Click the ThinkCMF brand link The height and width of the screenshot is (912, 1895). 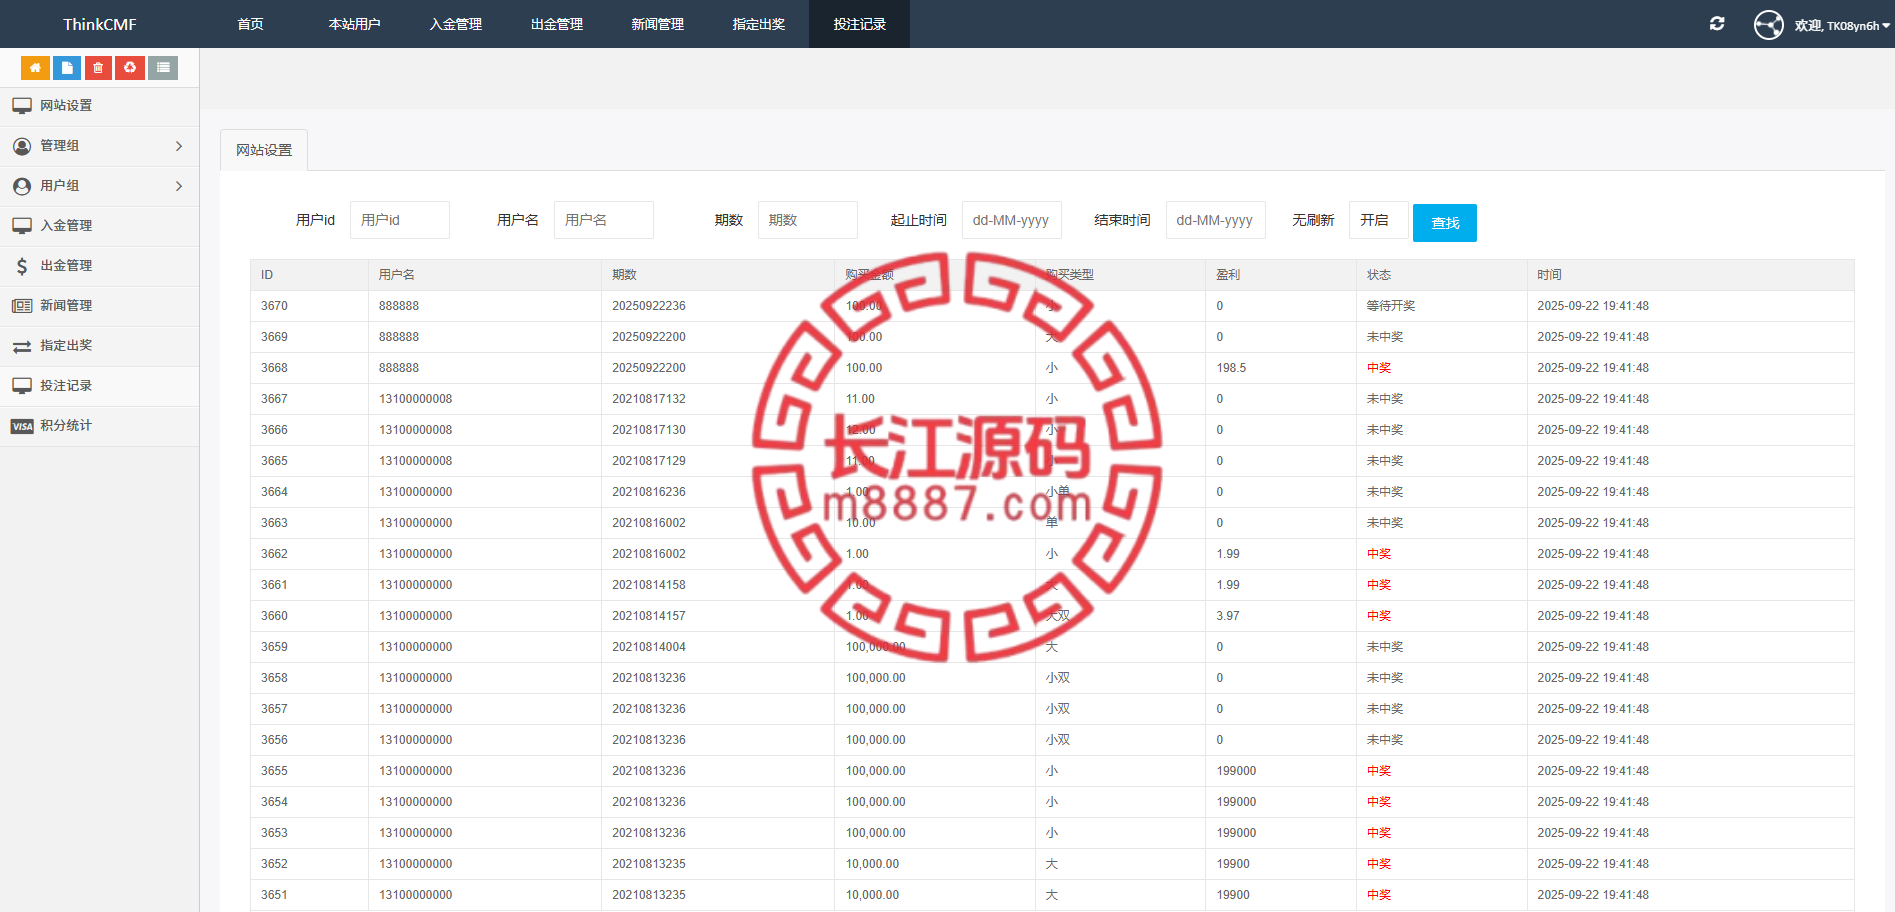(100, 24)
